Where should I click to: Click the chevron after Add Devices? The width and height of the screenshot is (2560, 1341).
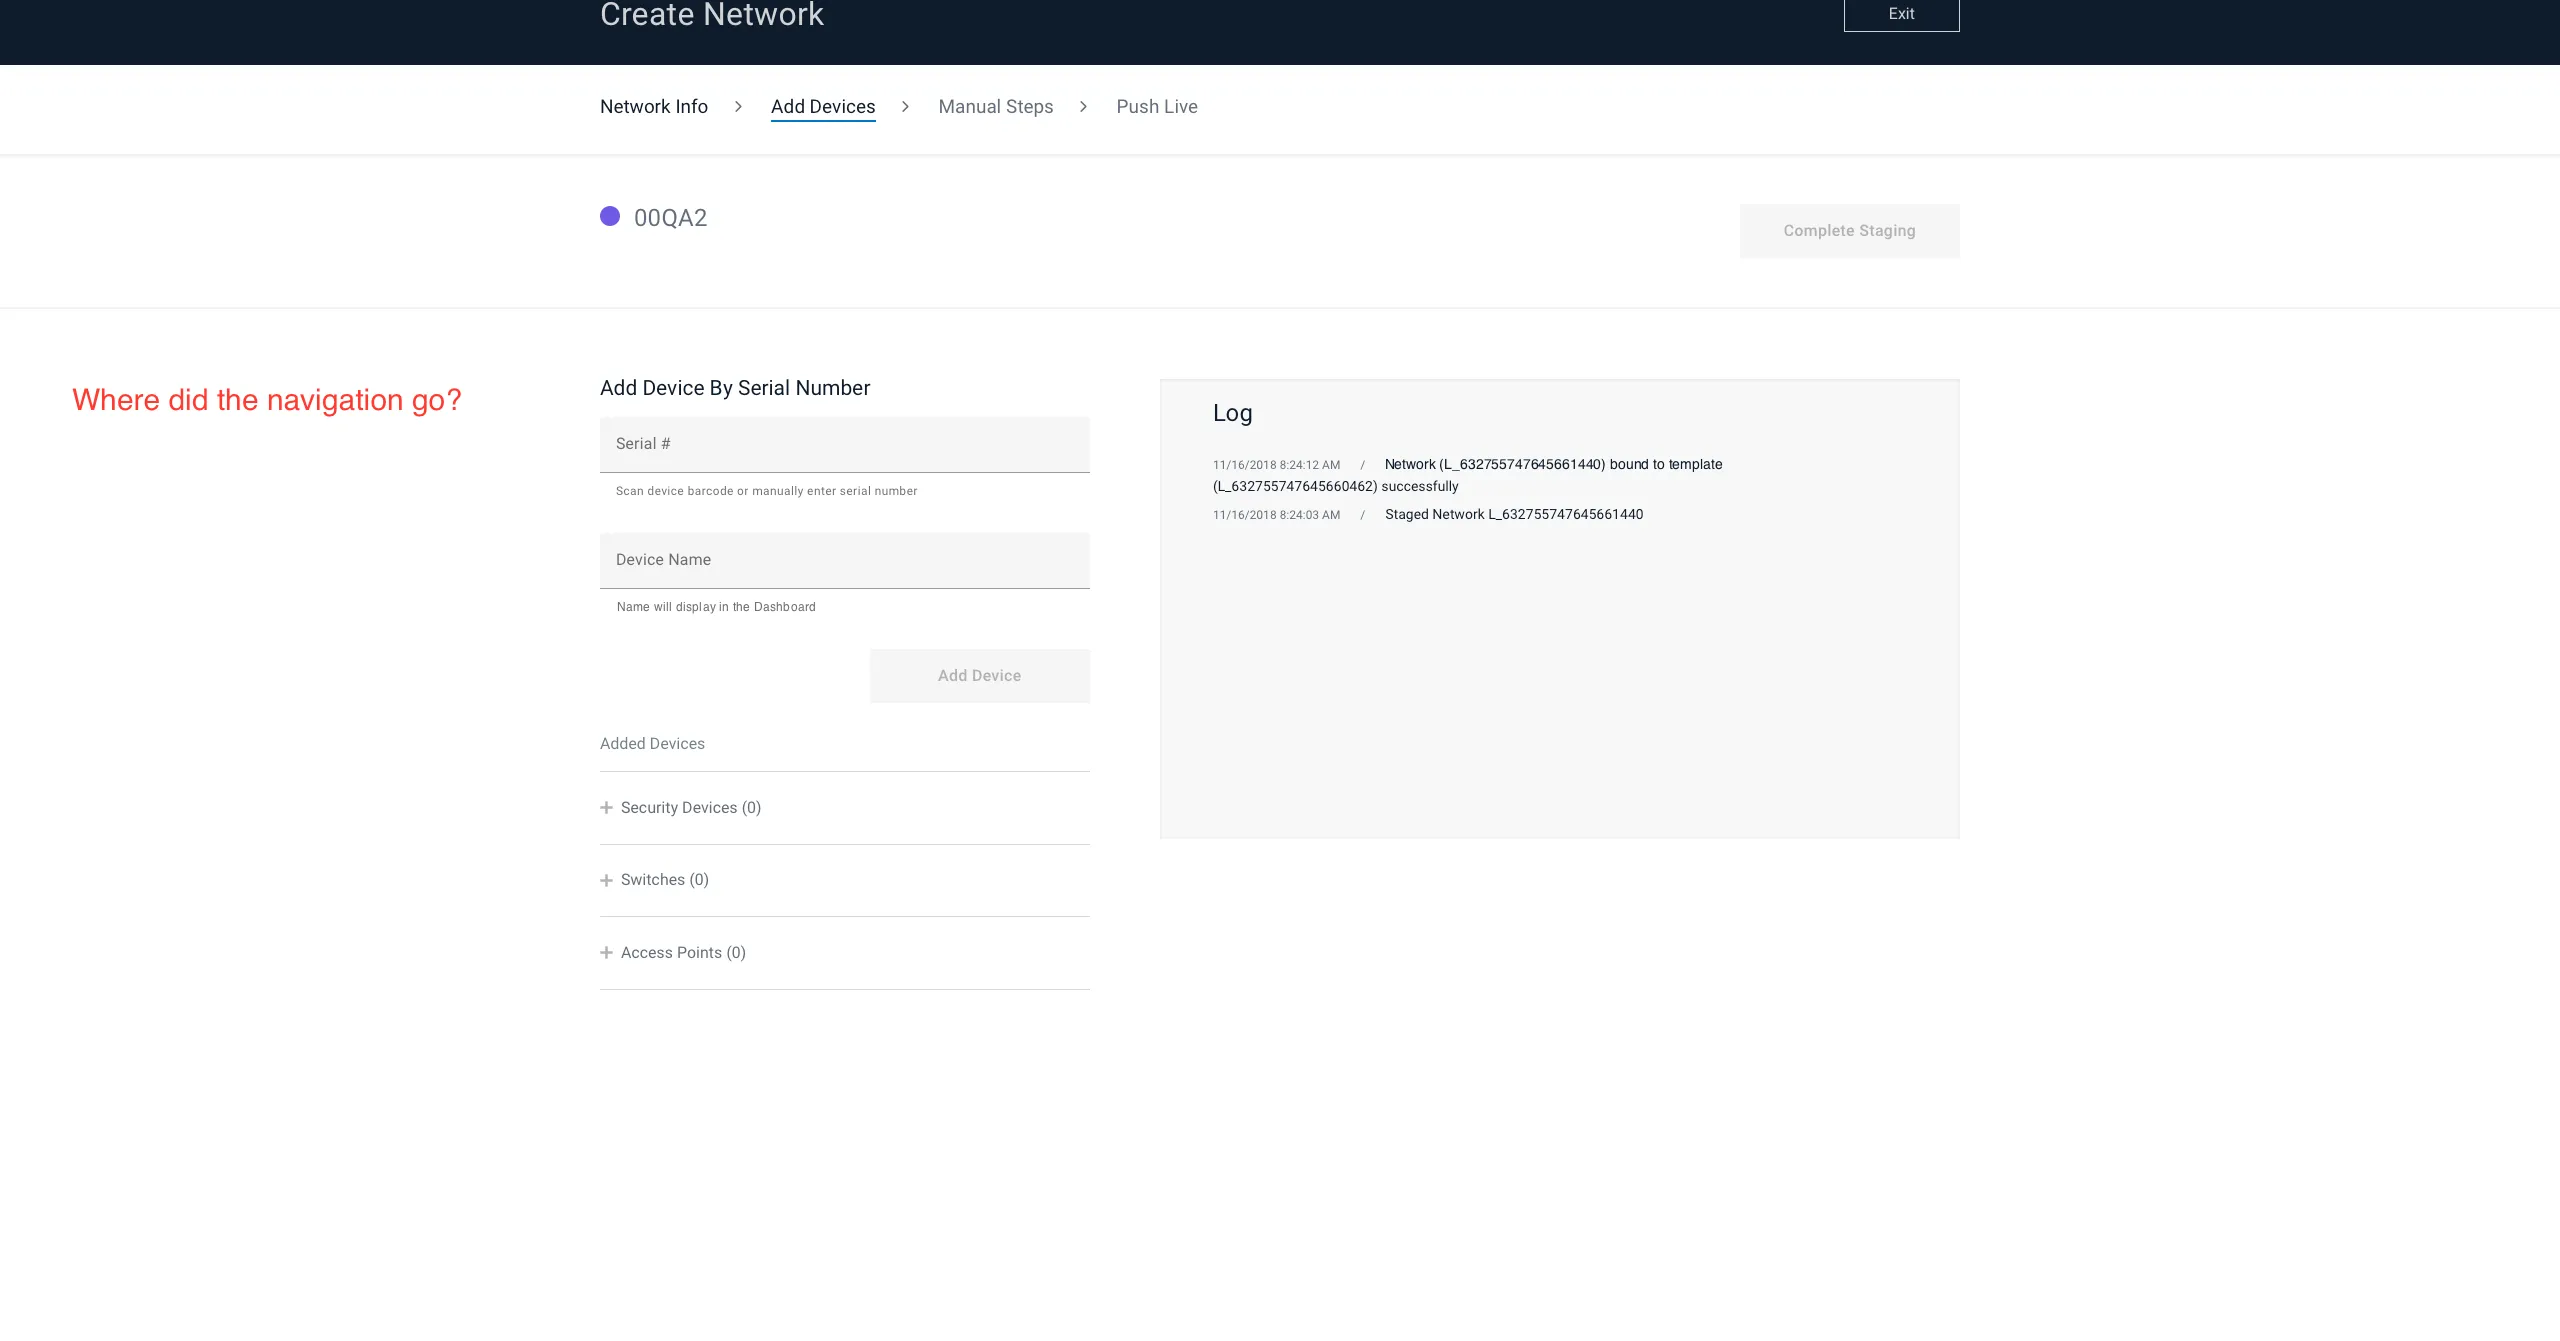pos(905,106)
